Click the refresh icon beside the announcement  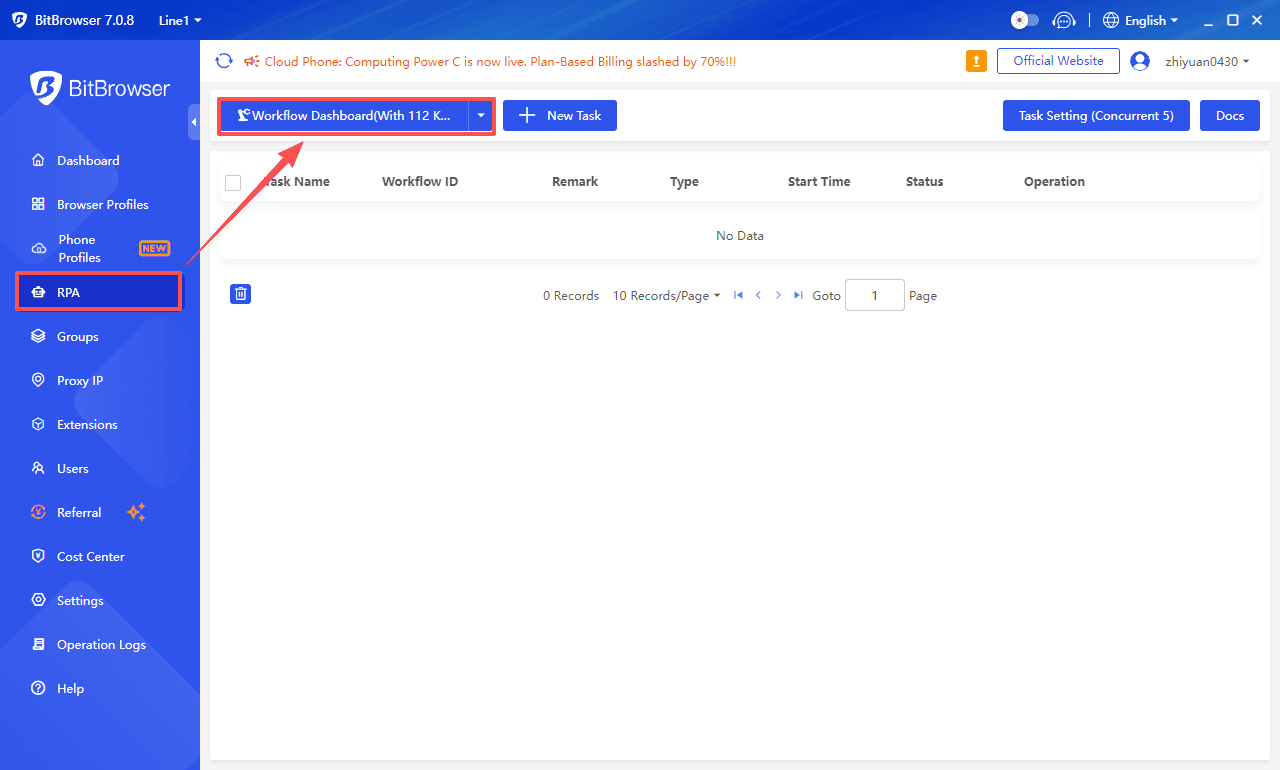click(x=224, y=61)
